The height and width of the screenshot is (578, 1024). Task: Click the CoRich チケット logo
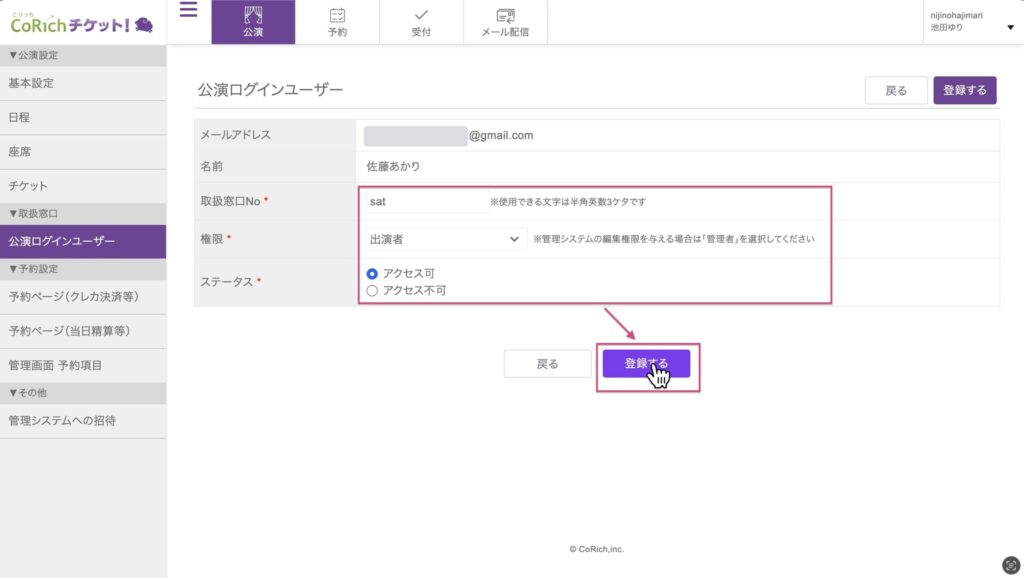click(82, 23)
